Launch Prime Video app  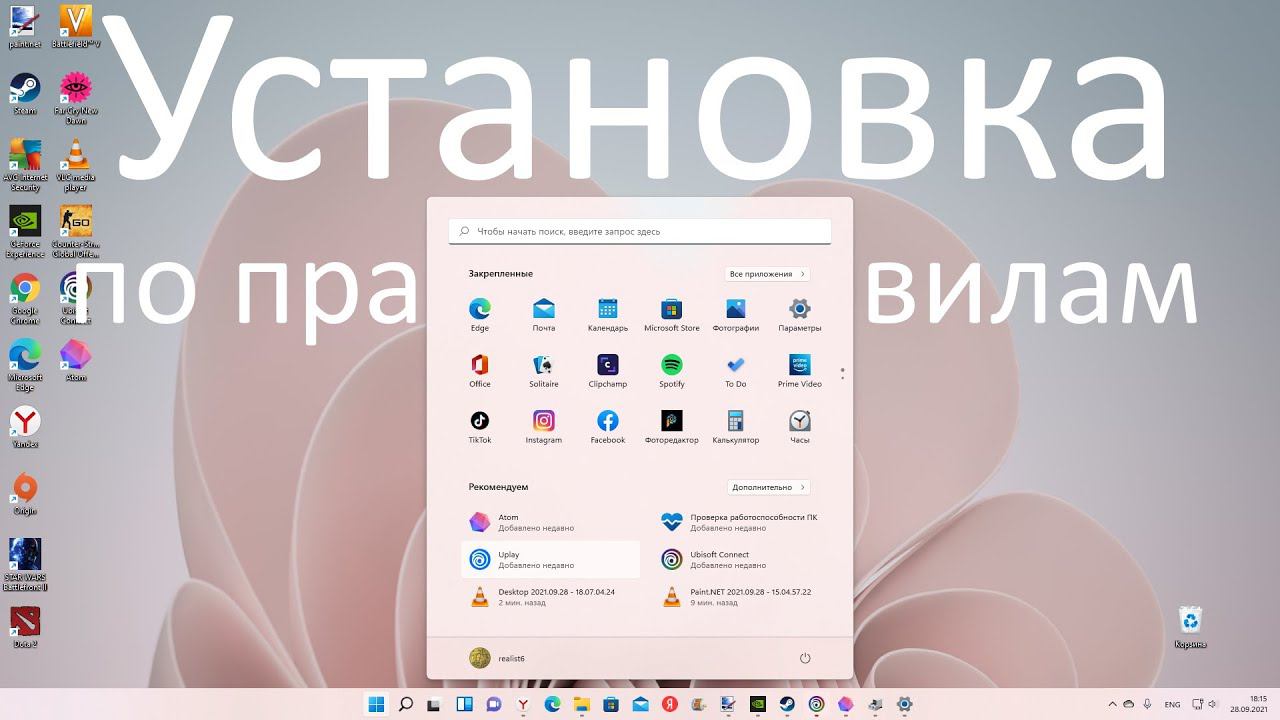click(x=800, y=370)
